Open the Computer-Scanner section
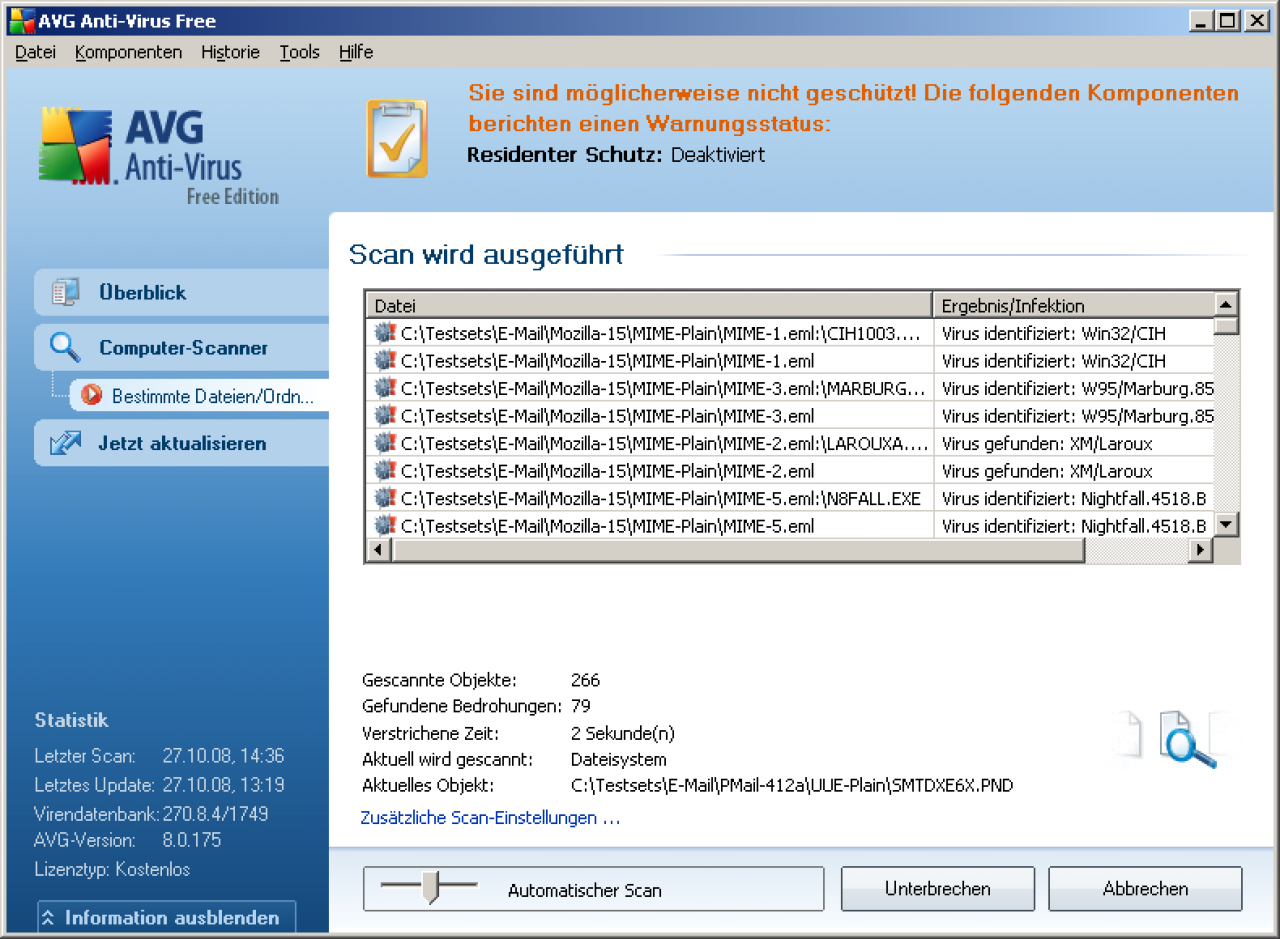This screenshot has height=939, width=1280. click(x=182, y=348)
